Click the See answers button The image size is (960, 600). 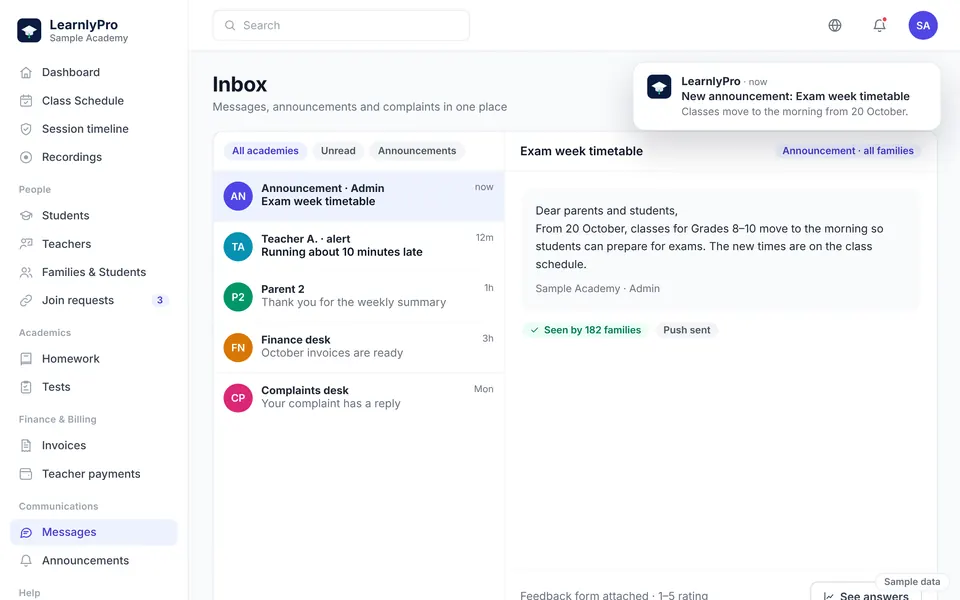(x=866, y=593)
